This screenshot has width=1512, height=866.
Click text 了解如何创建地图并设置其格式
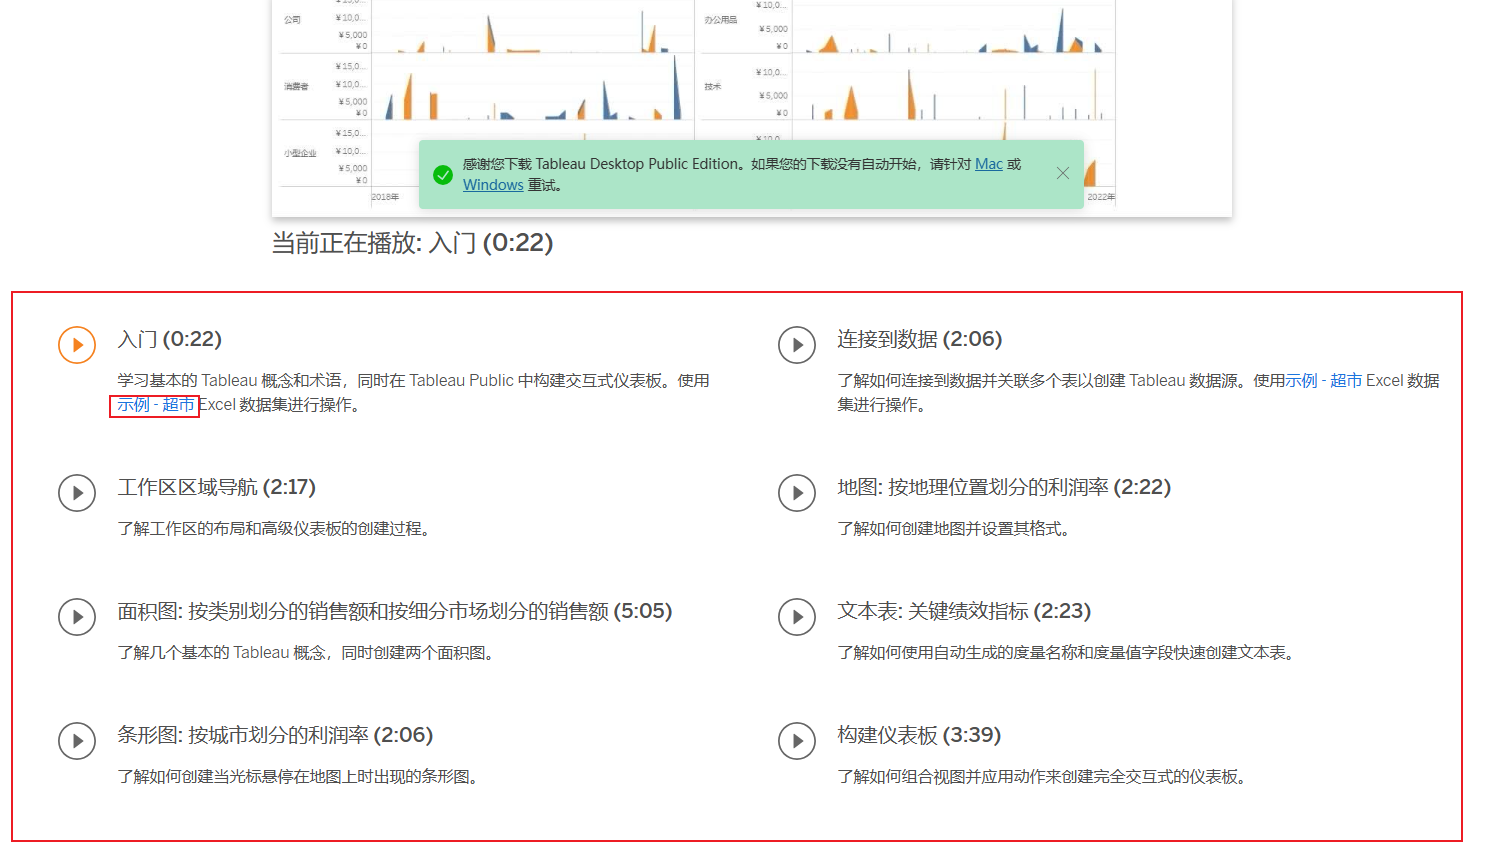click(953, 529)
